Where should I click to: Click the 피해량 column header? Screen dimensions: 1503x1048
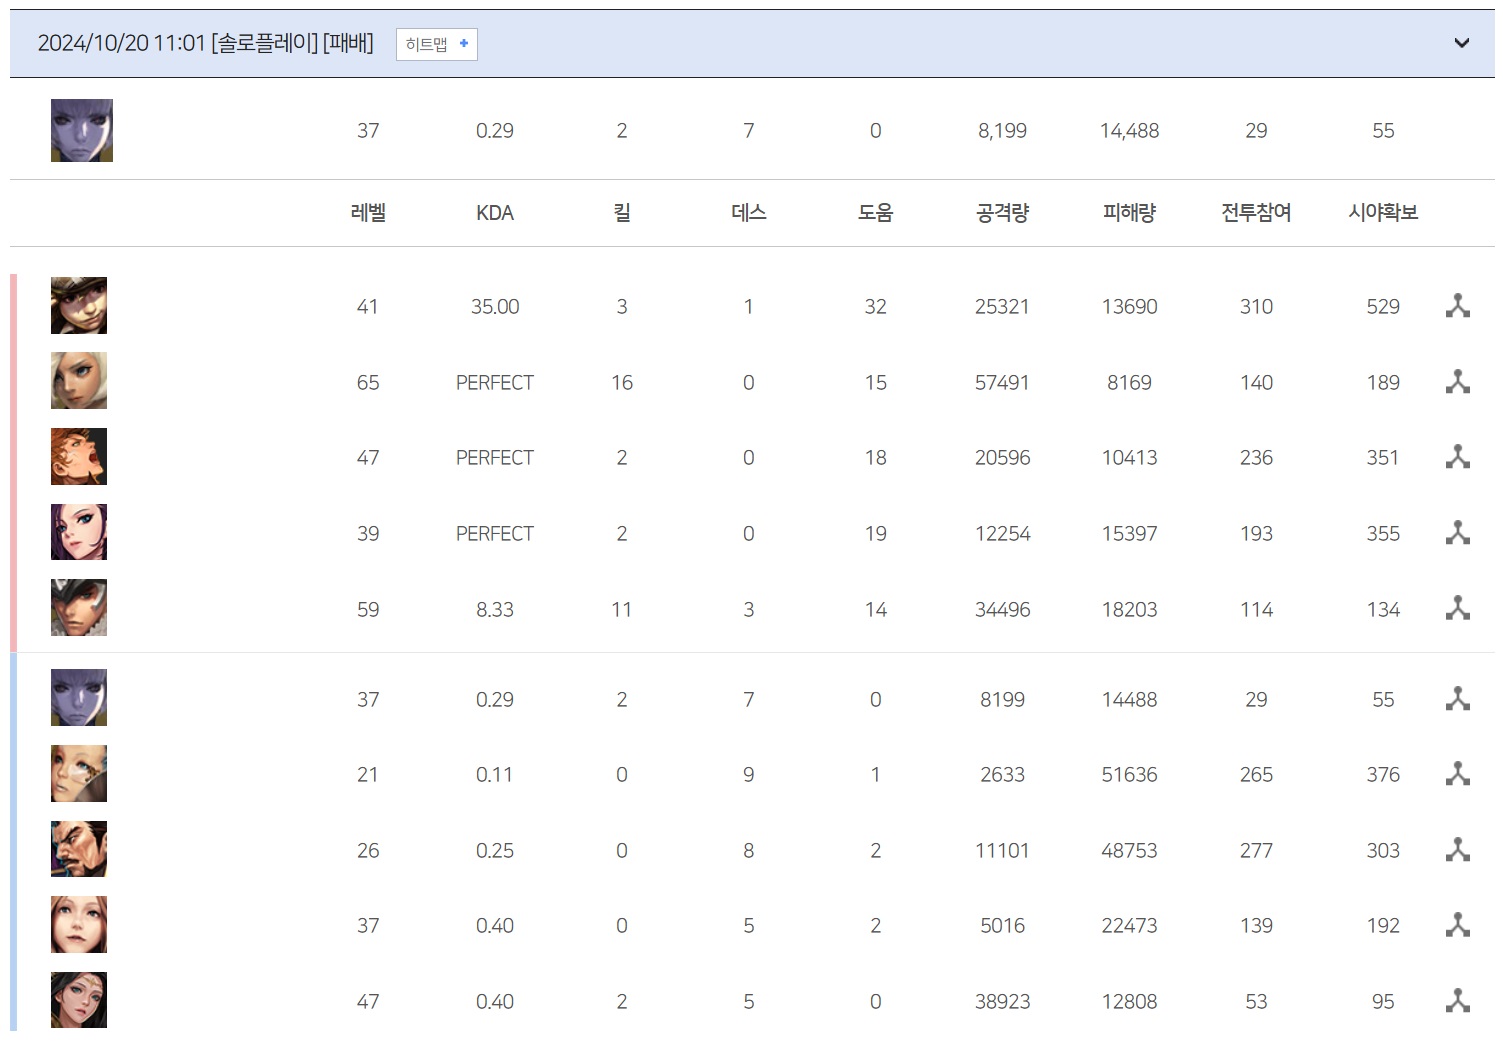pyautogui.click(x=1130, y=212)
